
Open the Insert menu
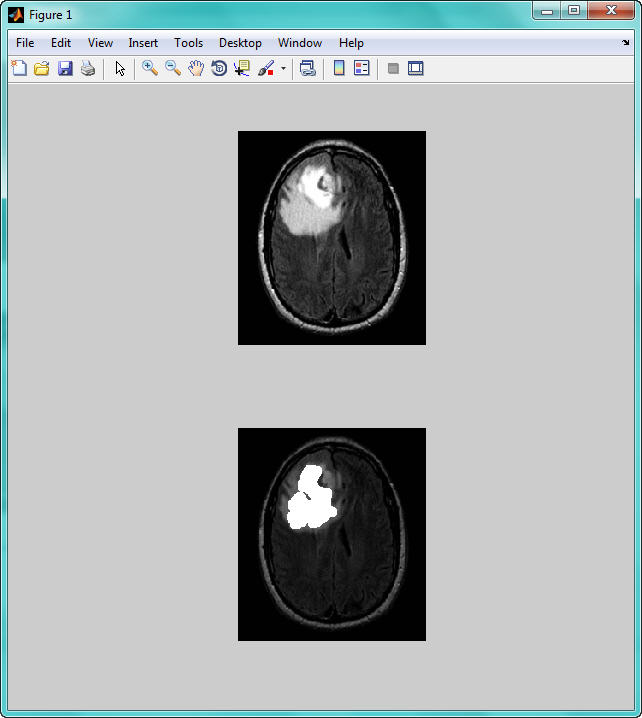point(143,43)
